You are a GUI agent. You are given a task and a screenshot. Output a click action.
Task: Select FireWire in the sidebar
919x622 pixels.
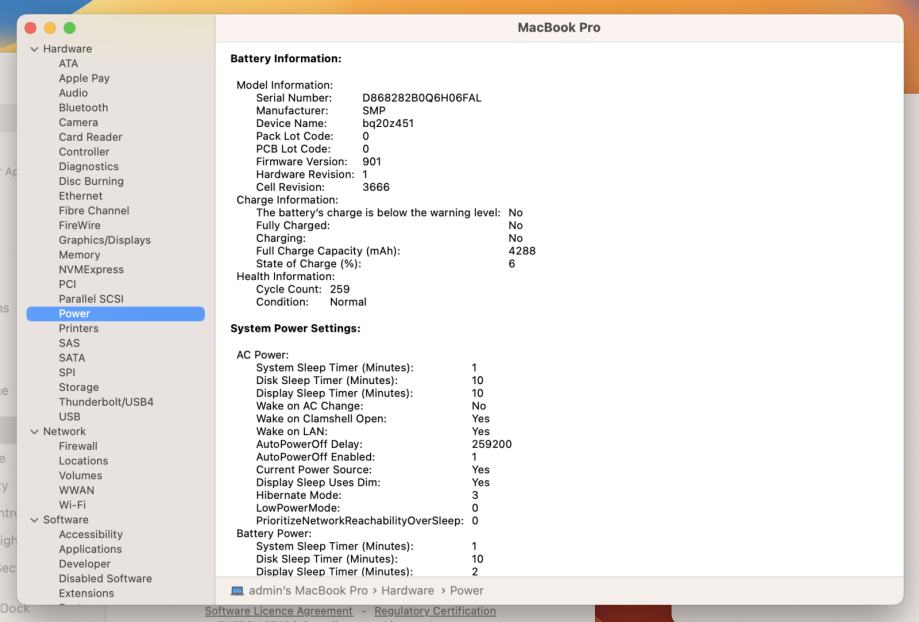(x=80, y=225)
